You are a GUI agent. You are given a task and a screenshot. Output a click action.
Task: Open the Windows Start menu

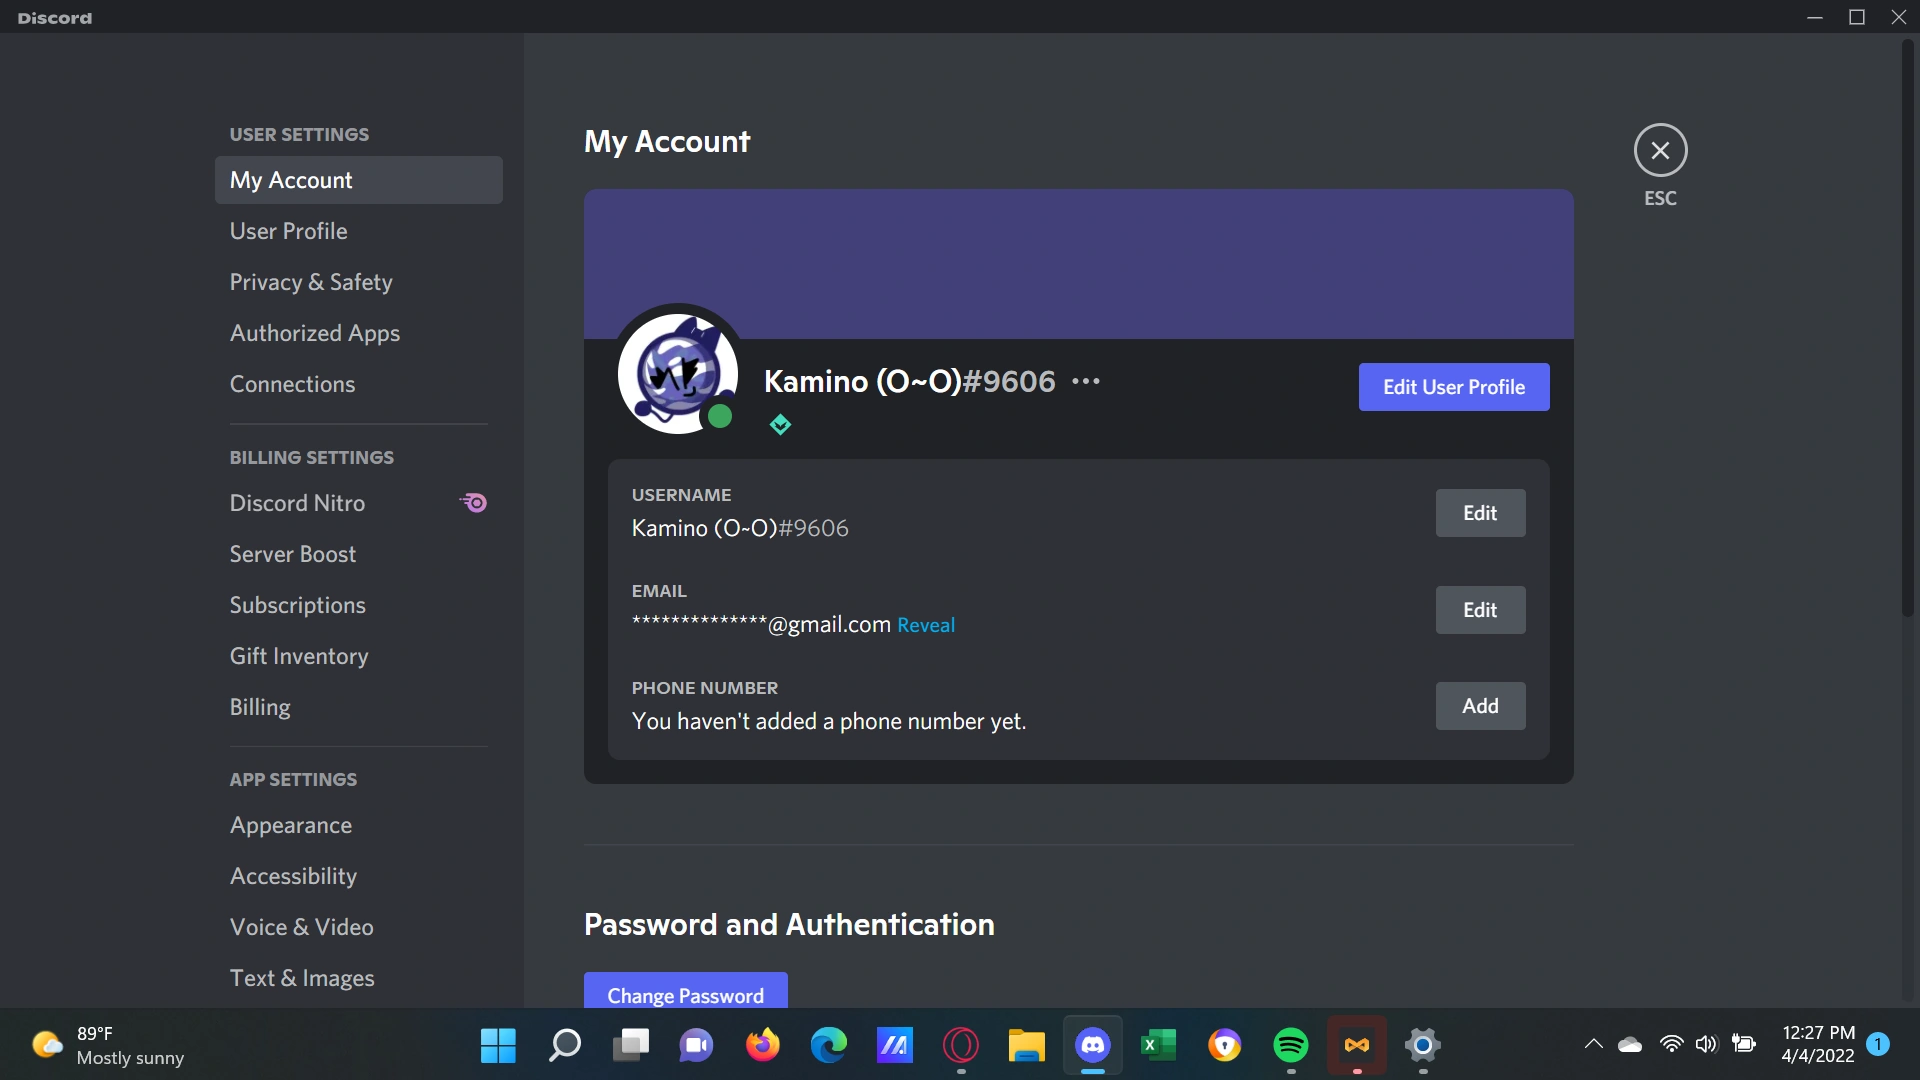[497, 1046]
